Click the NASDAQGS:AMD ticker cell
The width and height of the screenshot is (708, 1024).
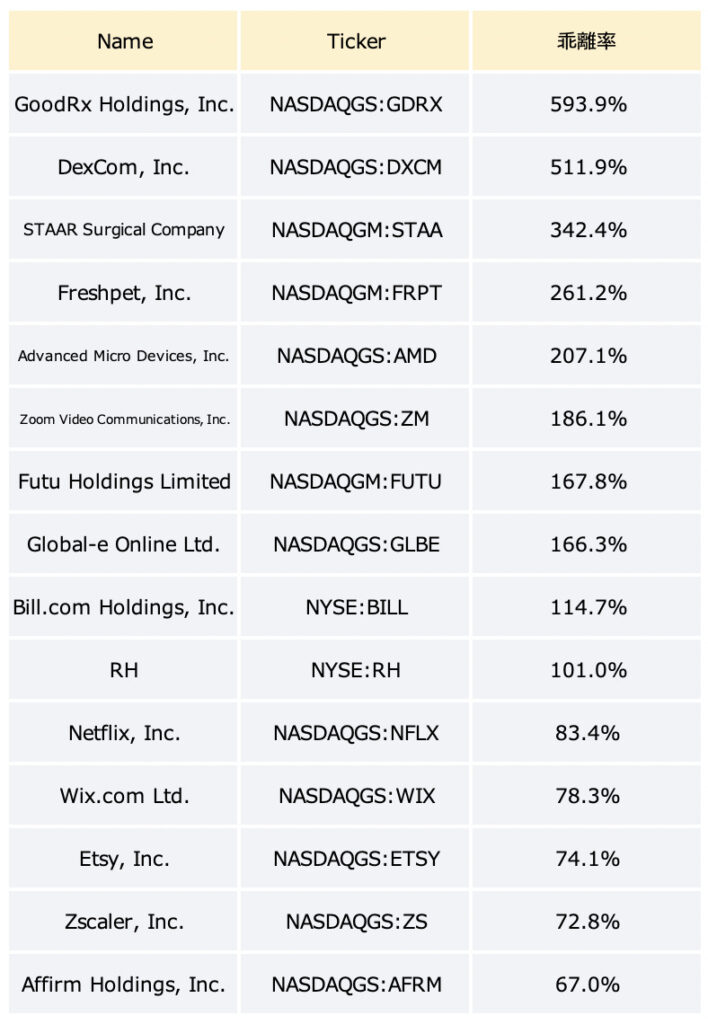355,355
